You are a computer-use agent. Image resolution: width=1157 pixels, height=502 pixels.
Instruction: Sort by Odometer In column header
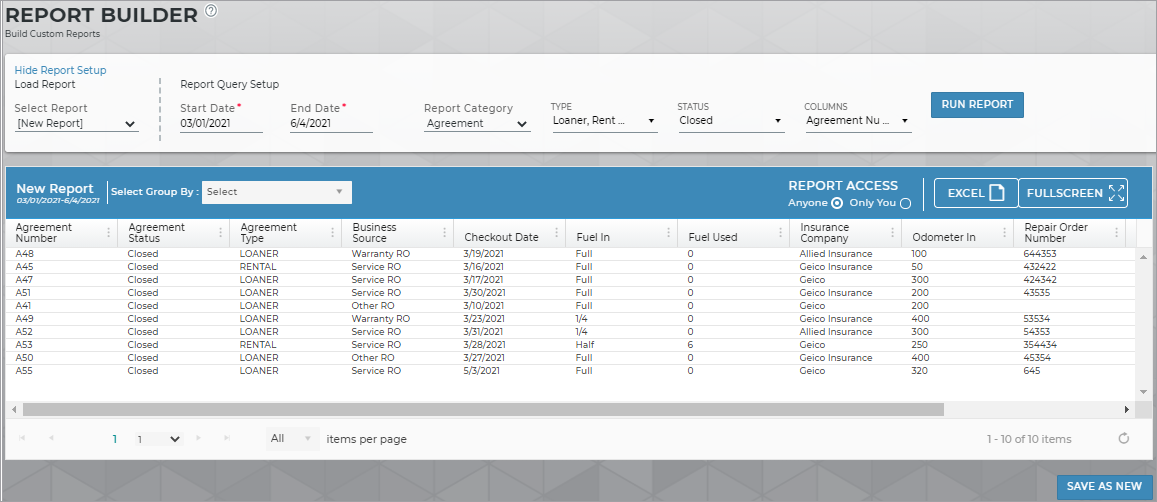[944, 237]
